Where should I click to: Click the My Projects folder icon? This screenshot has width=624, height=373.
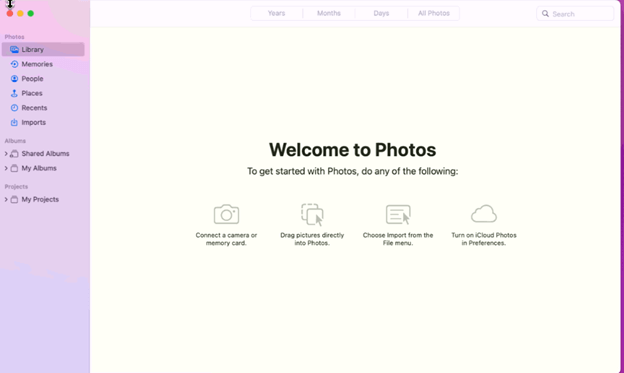coord(14,199)
